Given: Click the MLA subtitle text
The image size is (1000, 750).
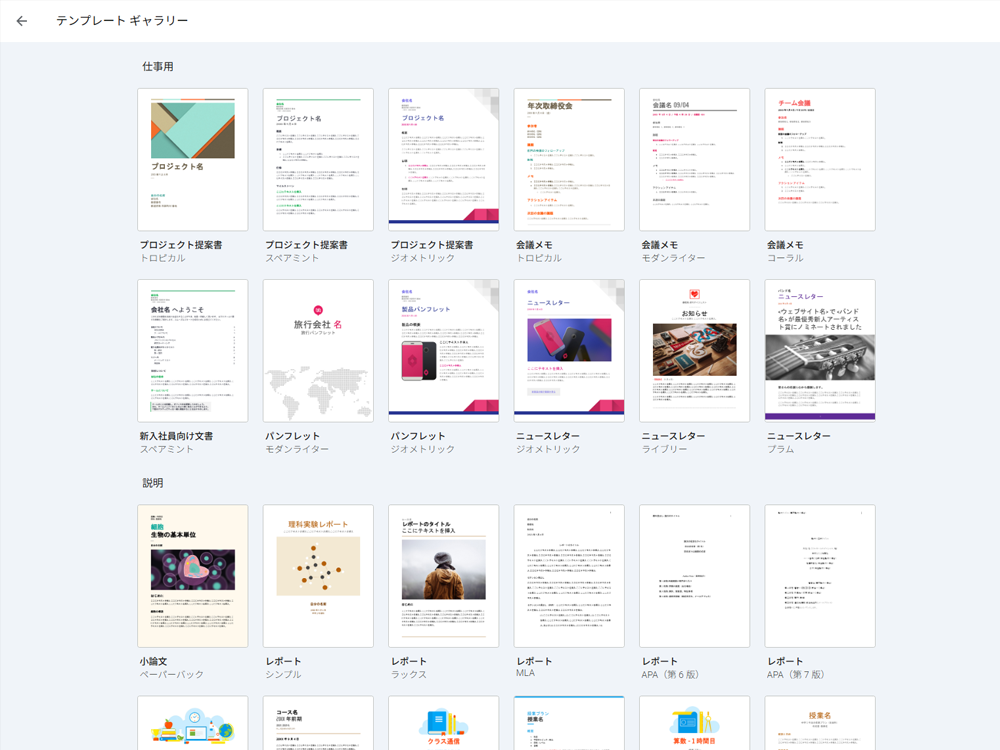Looking at the screenshot, I should click(526, 673).
